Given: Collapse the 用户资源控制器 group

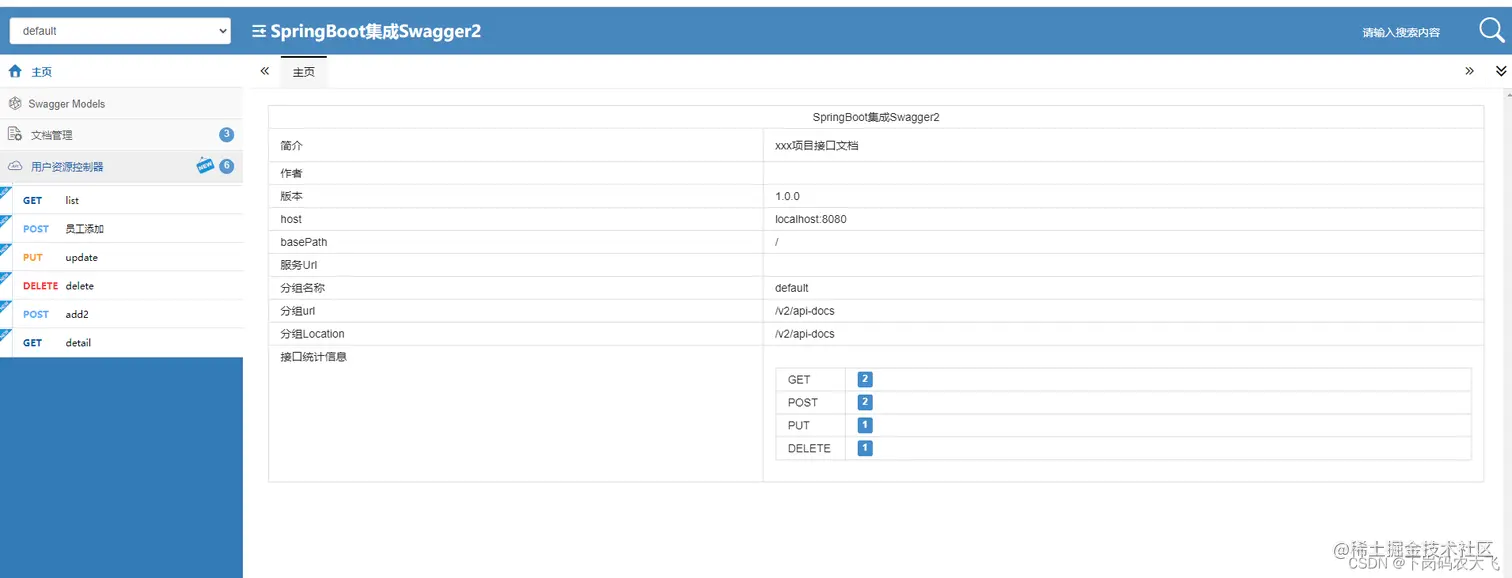Looking at the screenshot, I should coord(121,166).
